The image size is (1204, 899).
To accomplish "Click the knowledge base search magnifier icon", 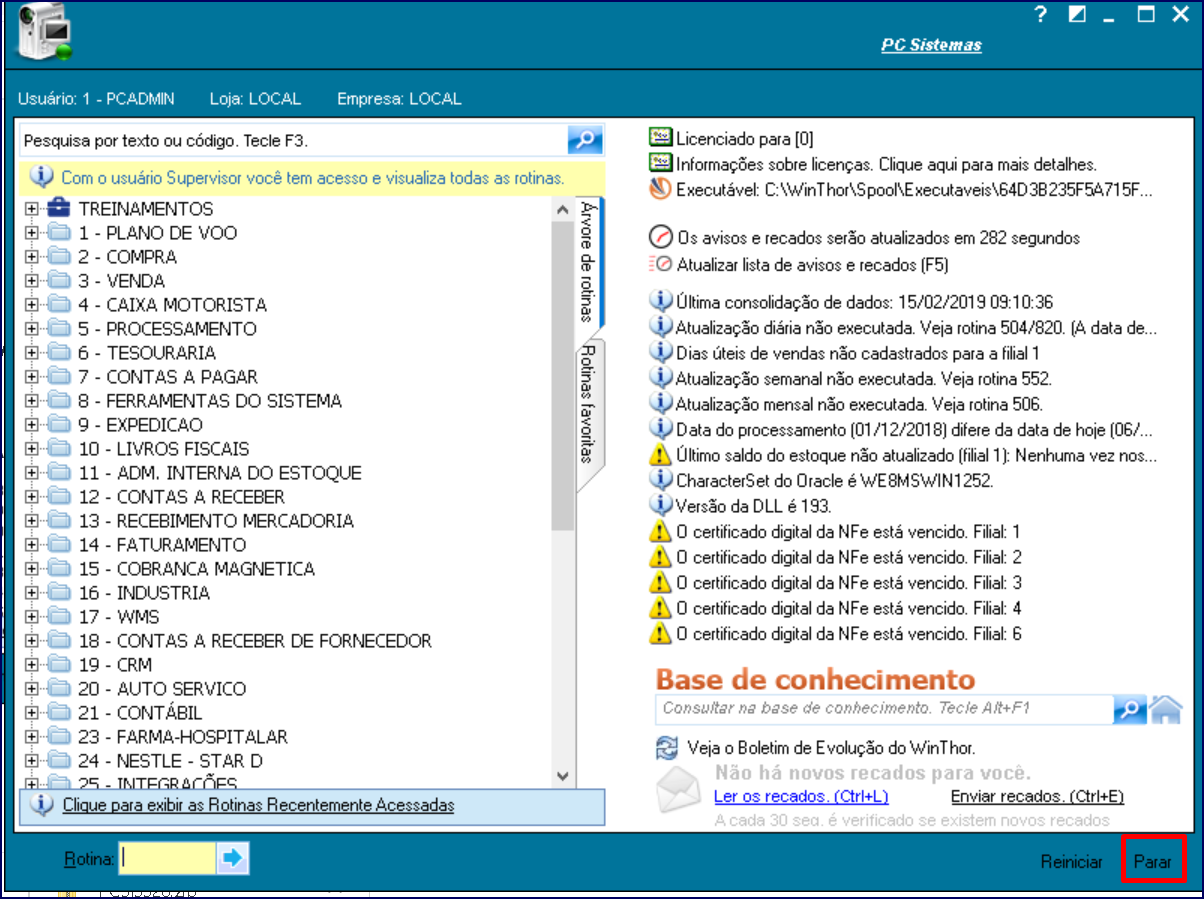I will pos(1129,709).
